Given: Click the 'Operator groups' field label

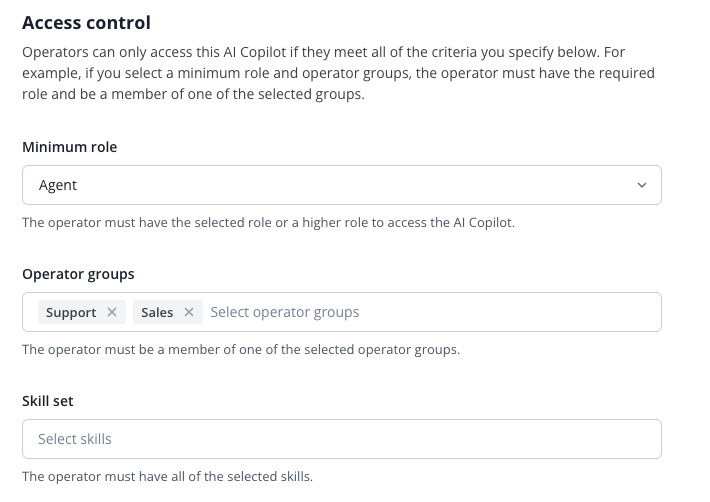Looking at the screenshot, I should tap(78, 274).
